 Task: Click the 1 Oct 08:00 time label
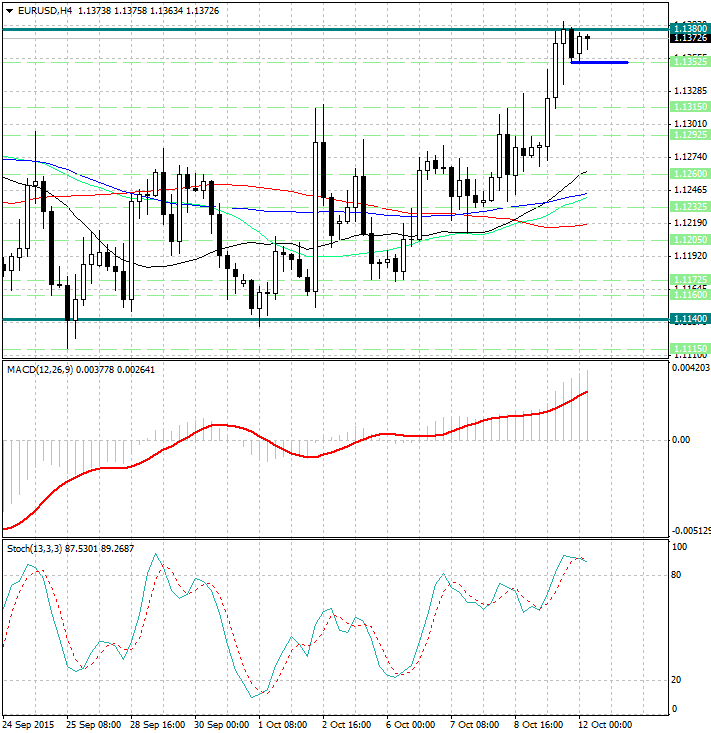283,725
